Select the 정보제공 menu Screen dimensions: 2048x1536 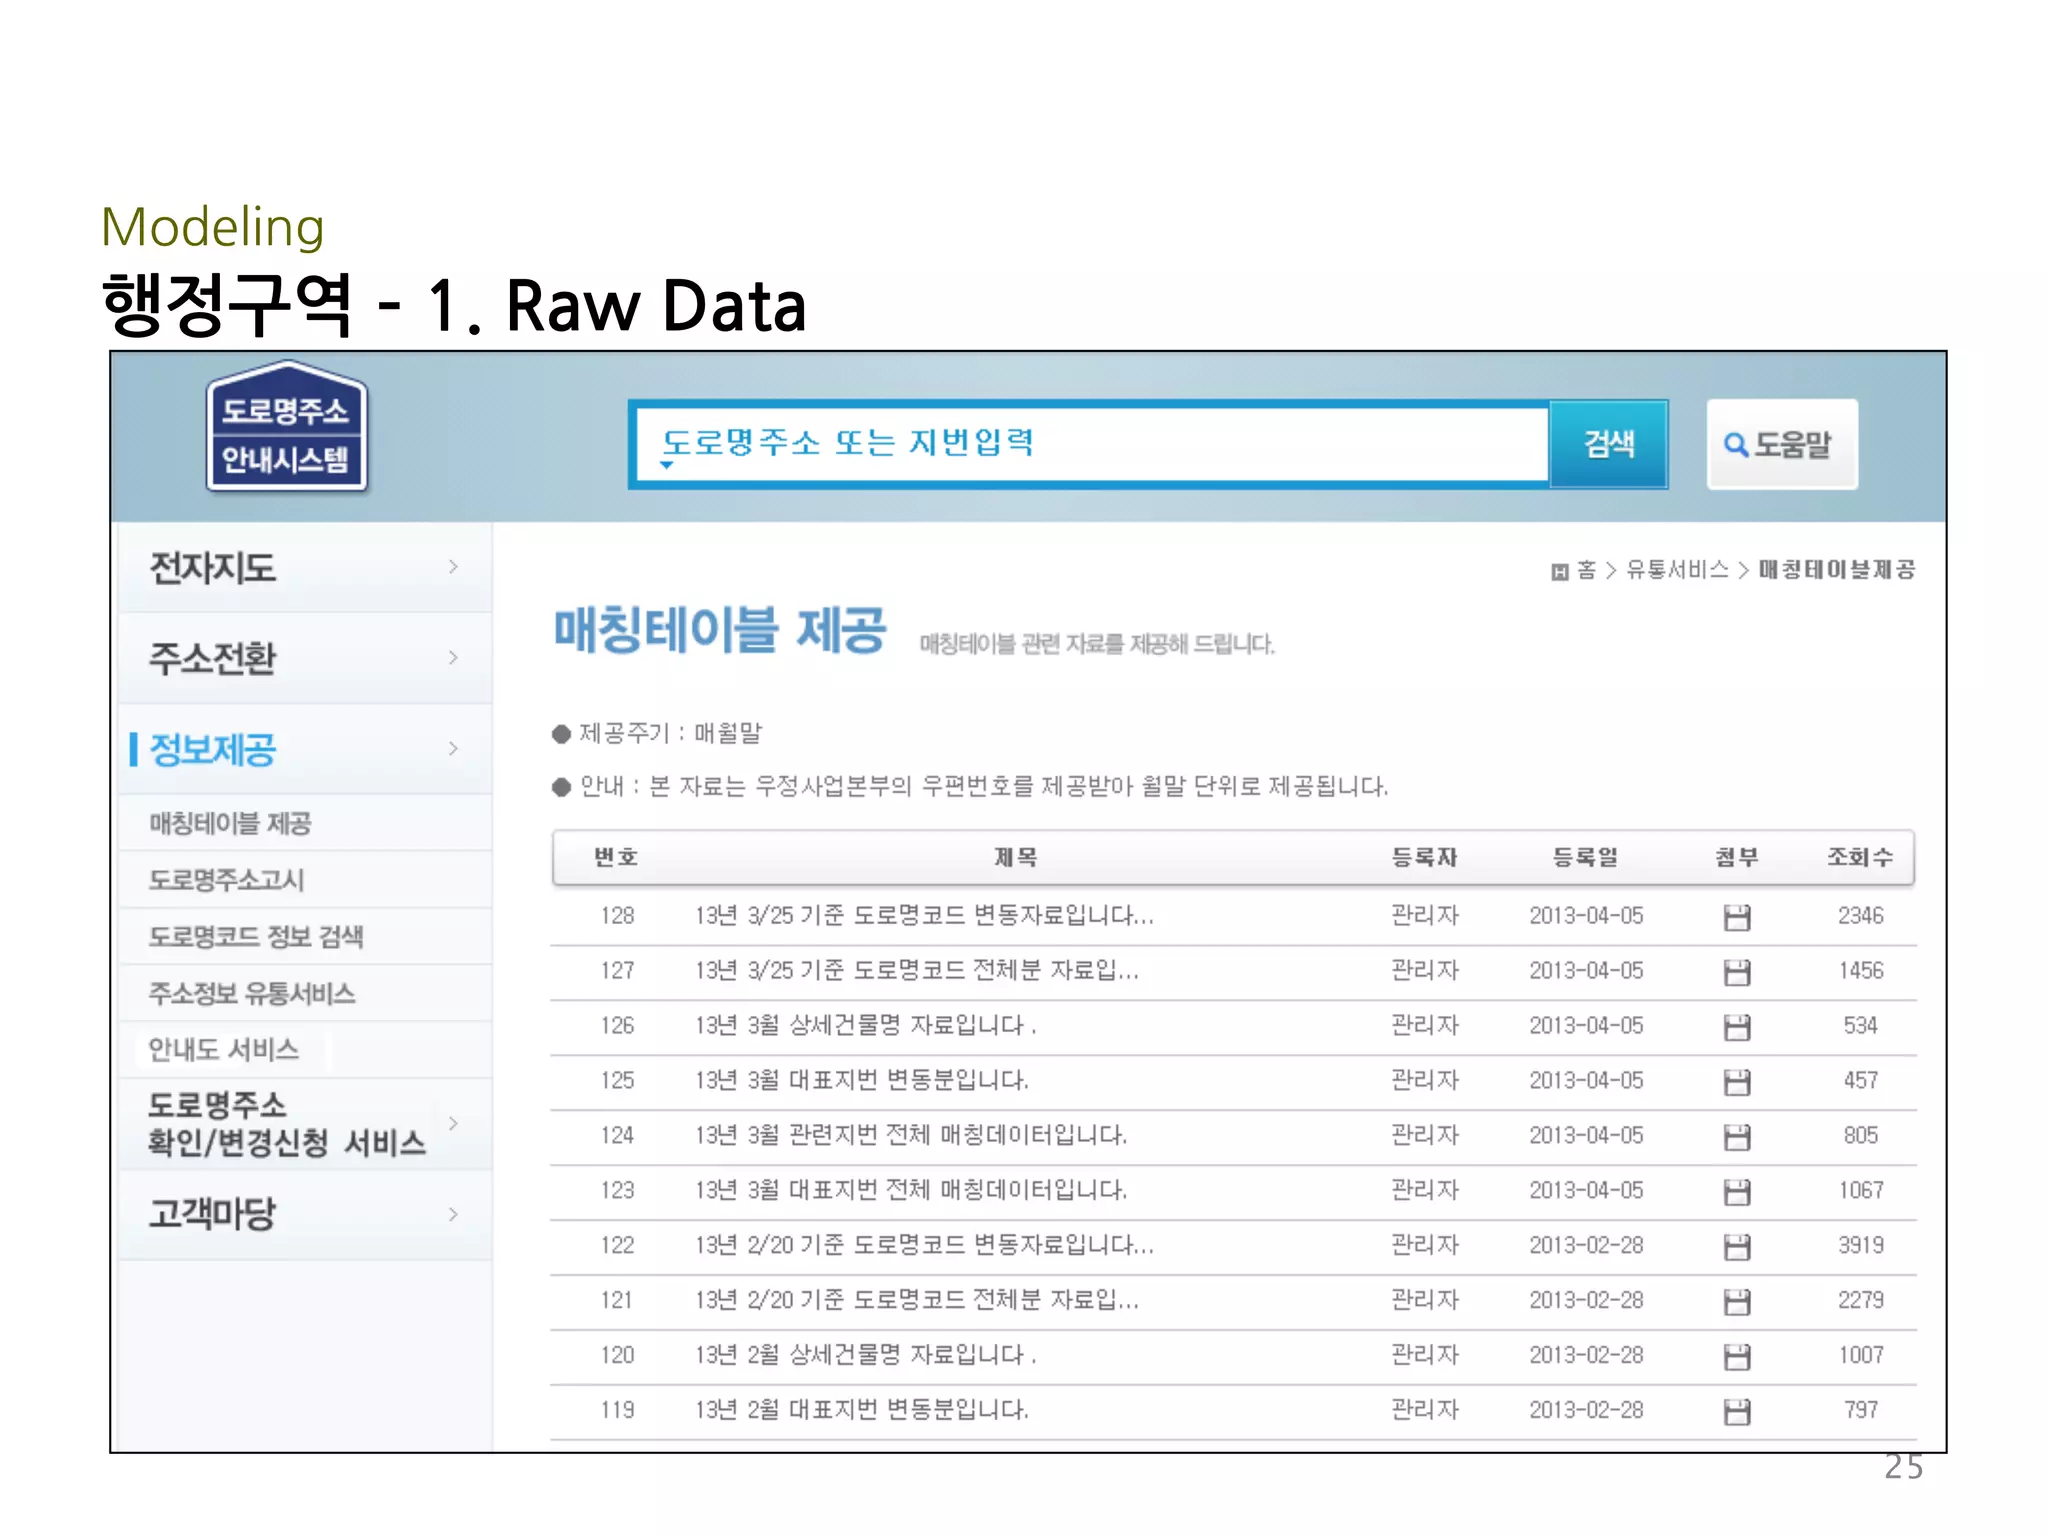304,749
